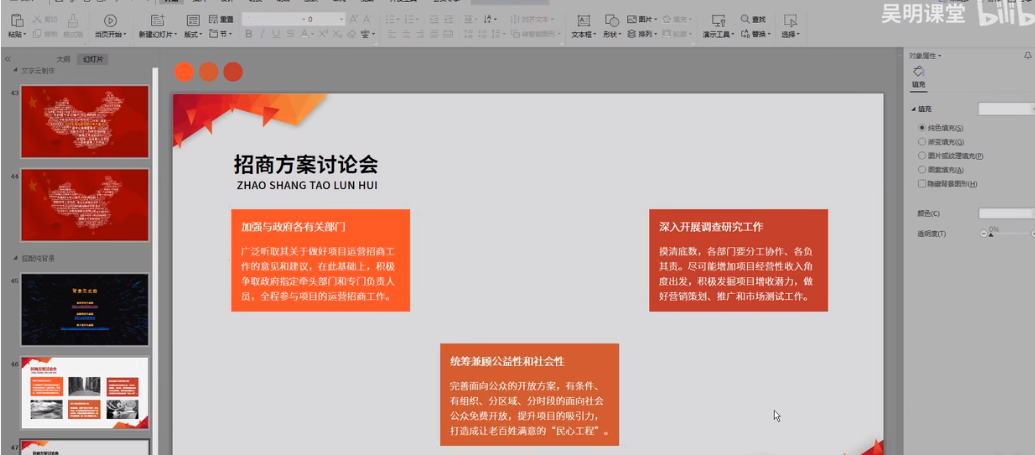Select Pattern fill (图案填充) radio

922,170
